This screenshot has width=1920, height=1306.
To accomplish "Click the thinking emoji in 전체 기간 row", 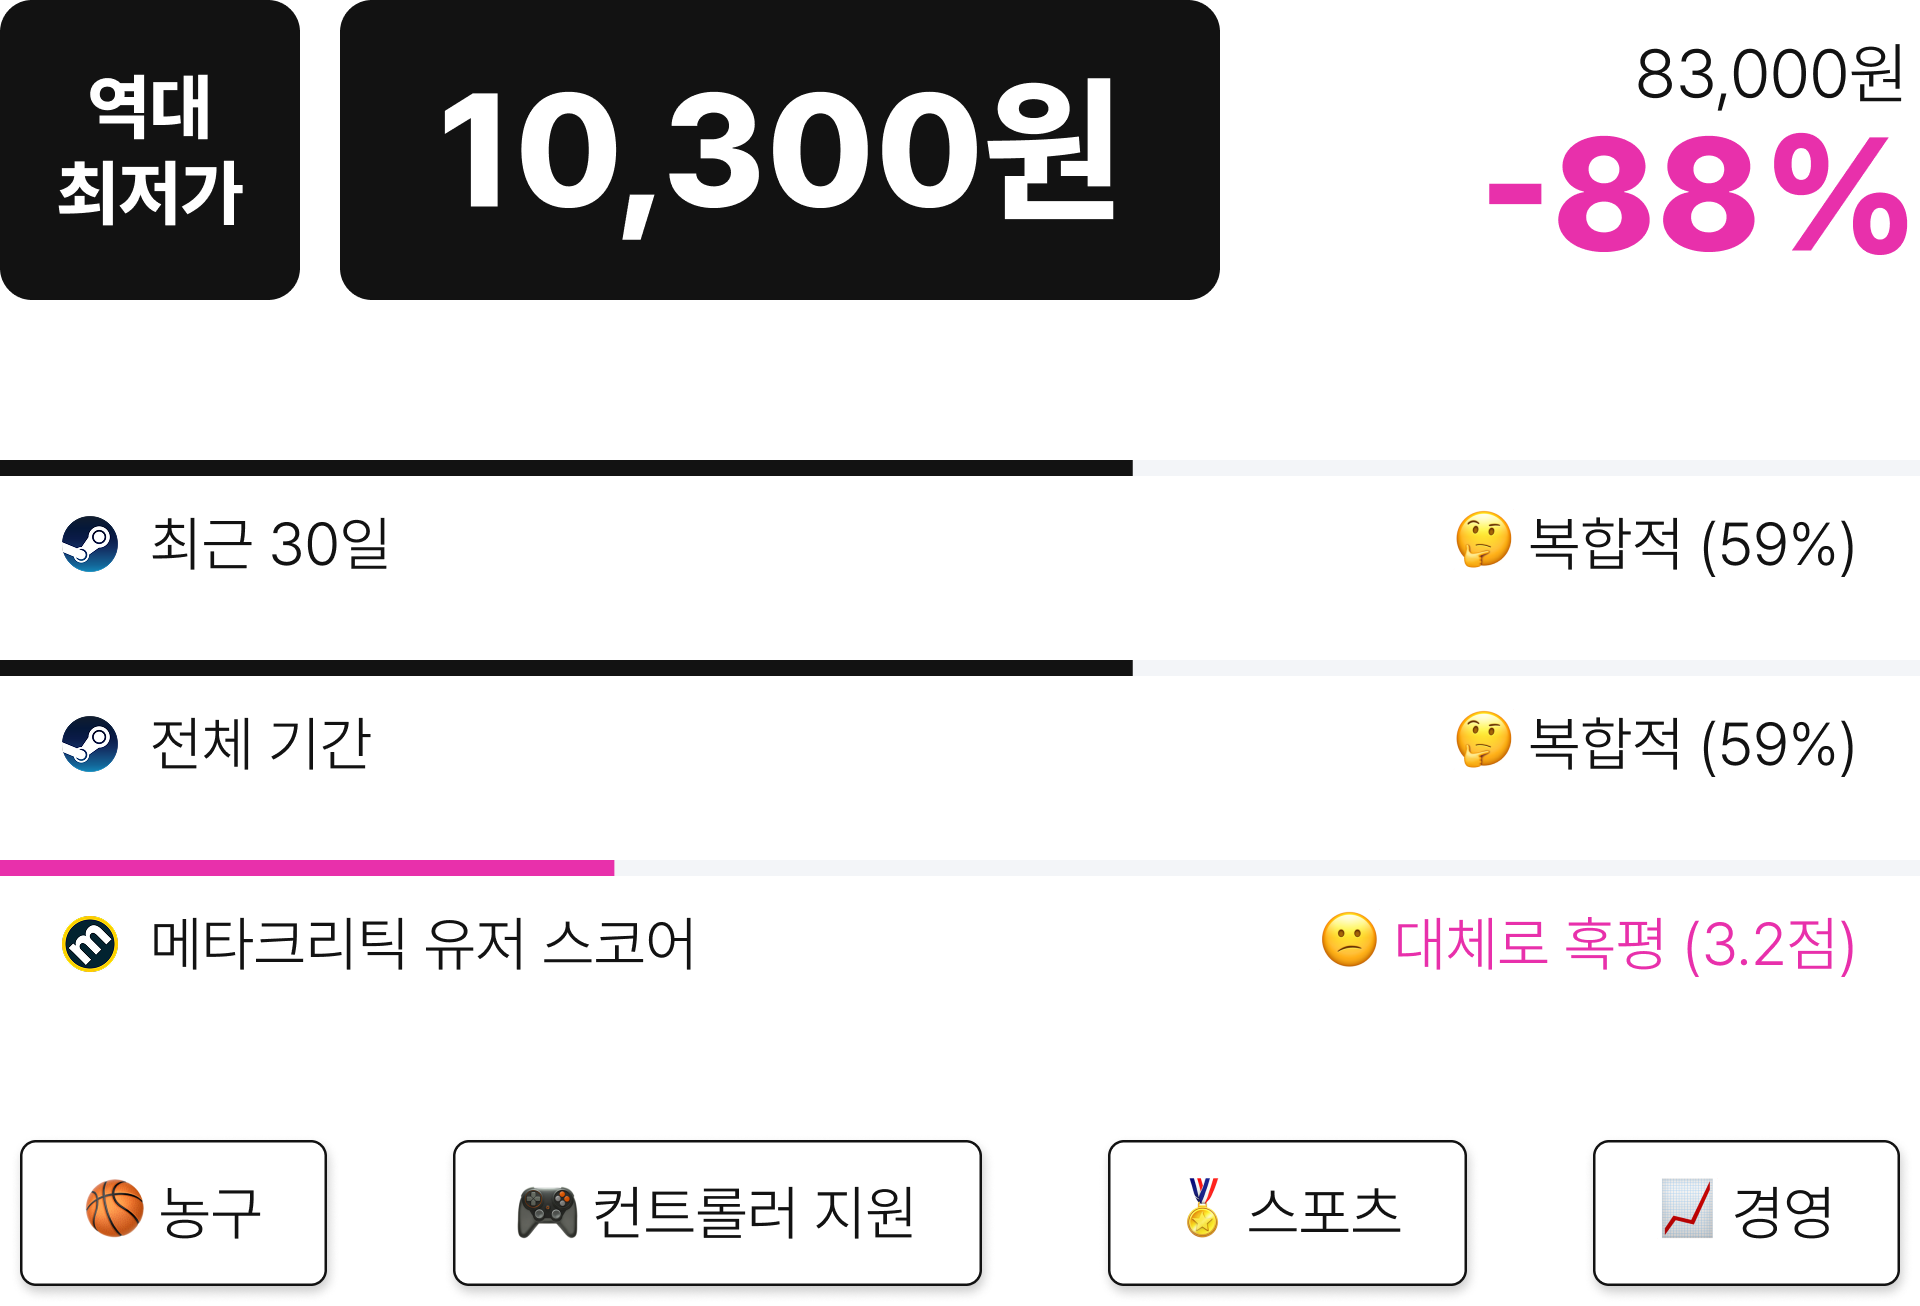I will tap(1484, 741).
